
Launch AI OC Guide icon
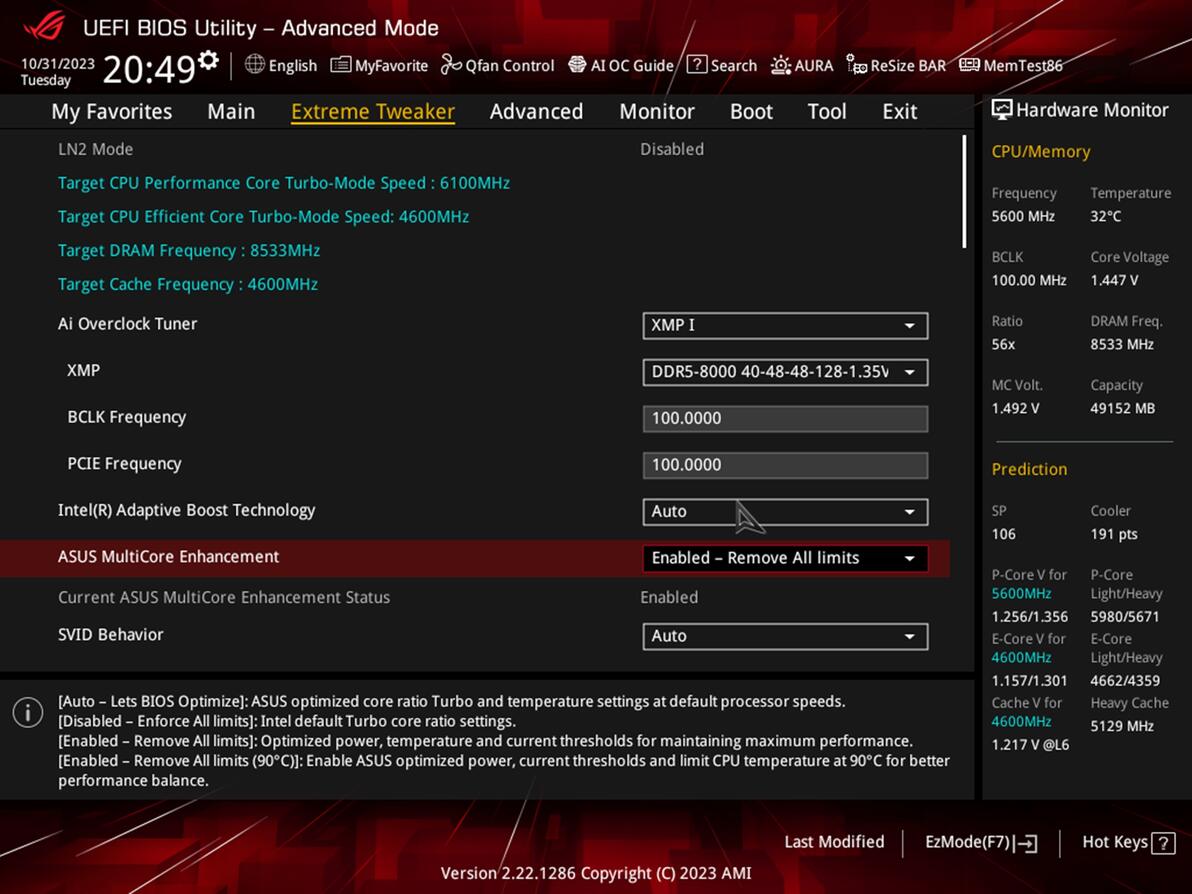coord(577,65)
